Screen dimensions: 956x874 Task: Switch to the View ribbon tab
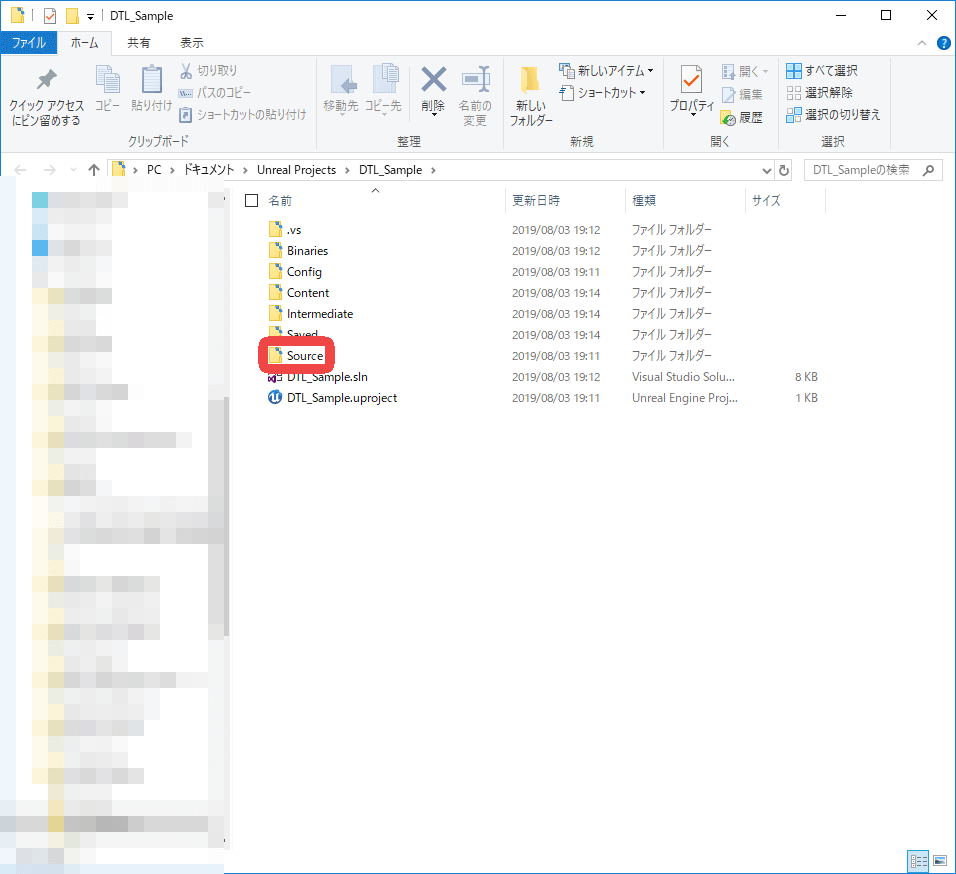coord(191,43)
